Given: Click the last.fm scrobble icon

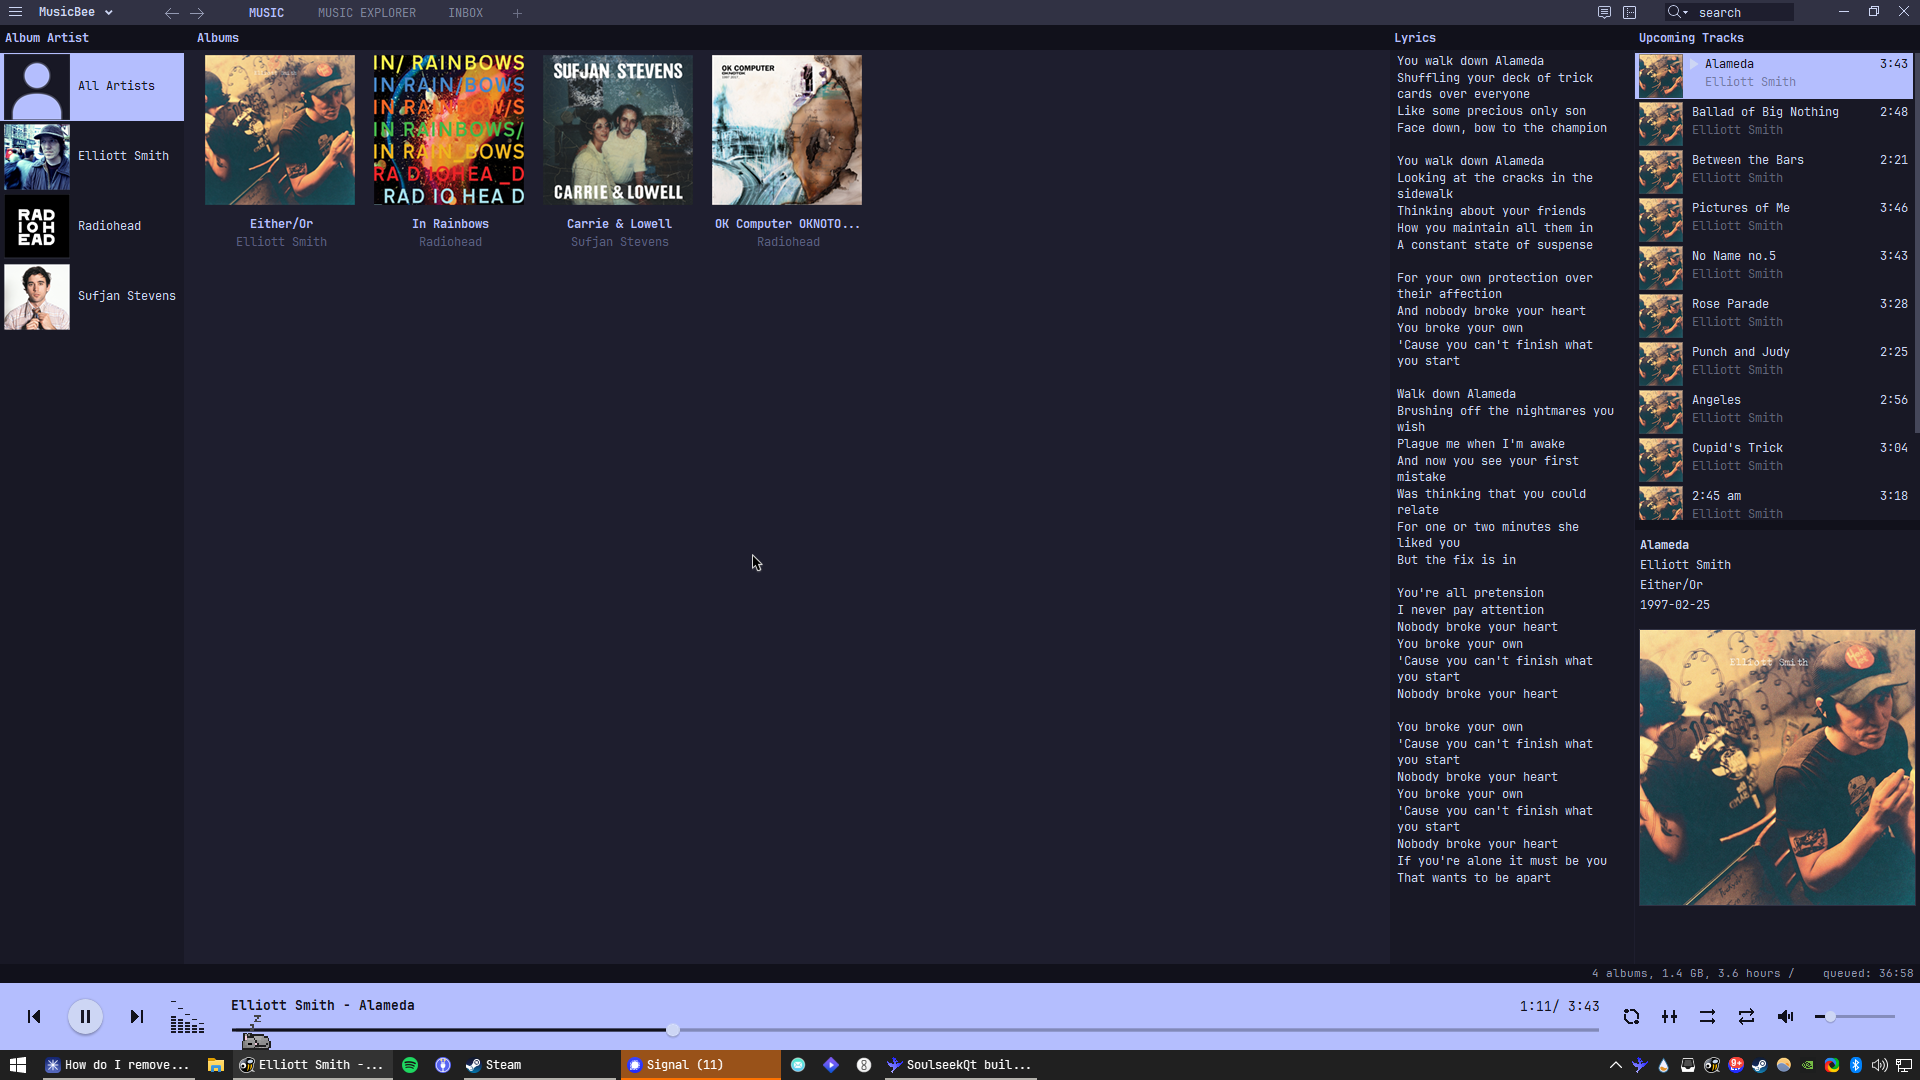Looking at the screenshot, I should tap(1631, 1017).
